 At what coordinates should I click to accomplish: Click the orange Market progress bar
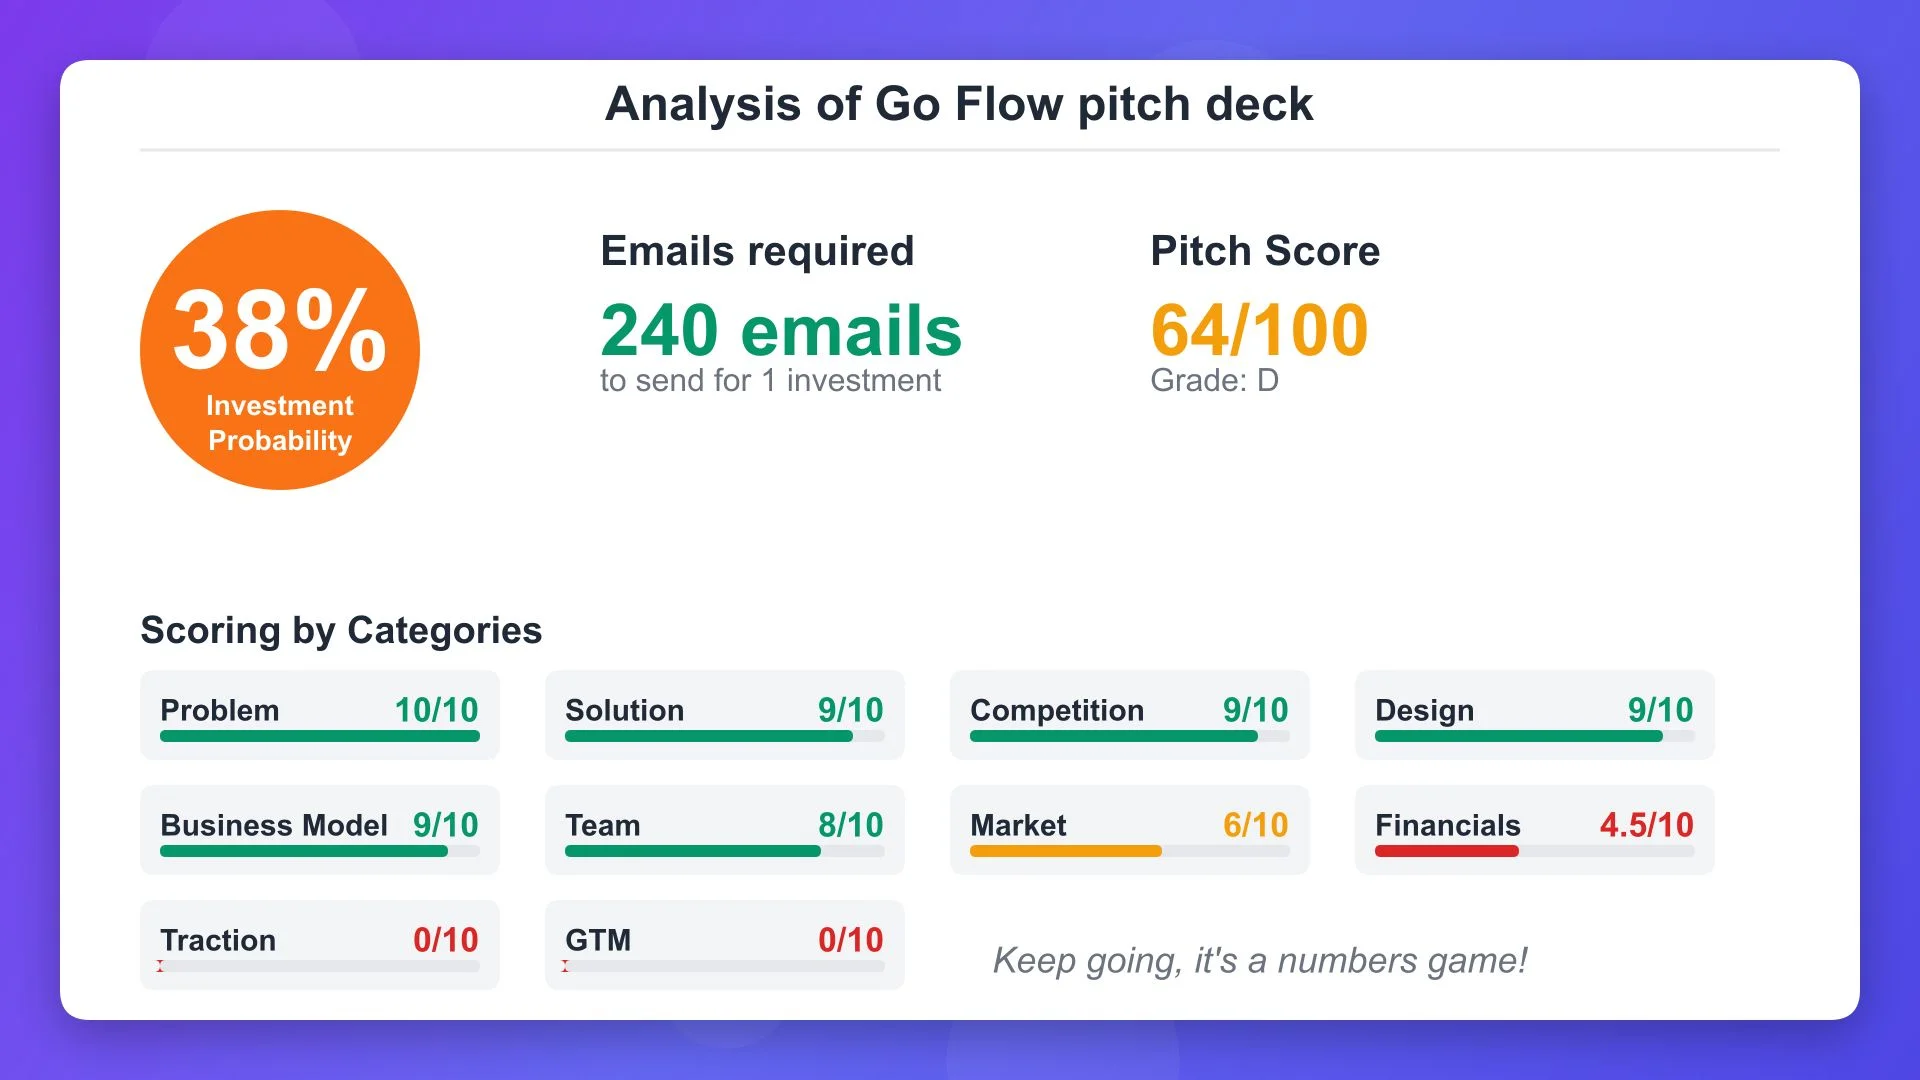(1065, 851)
